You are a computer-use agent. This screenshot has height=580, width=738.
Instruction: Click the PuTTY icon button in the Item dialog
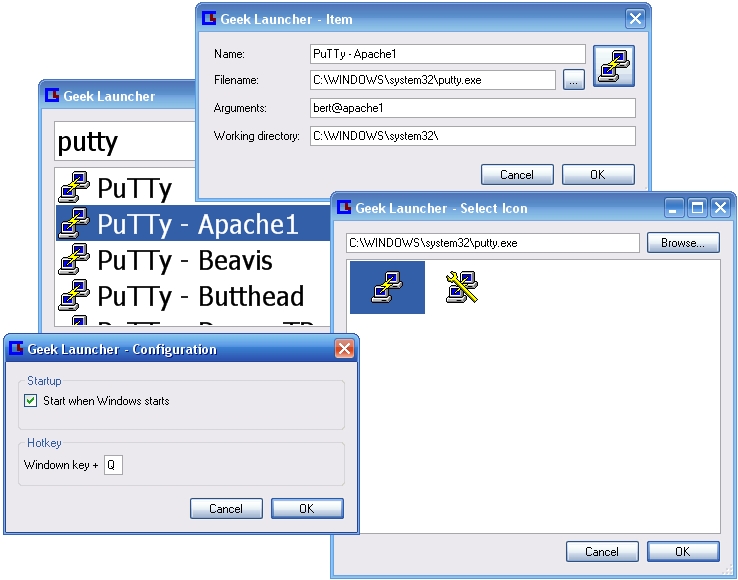click(614, 66)
